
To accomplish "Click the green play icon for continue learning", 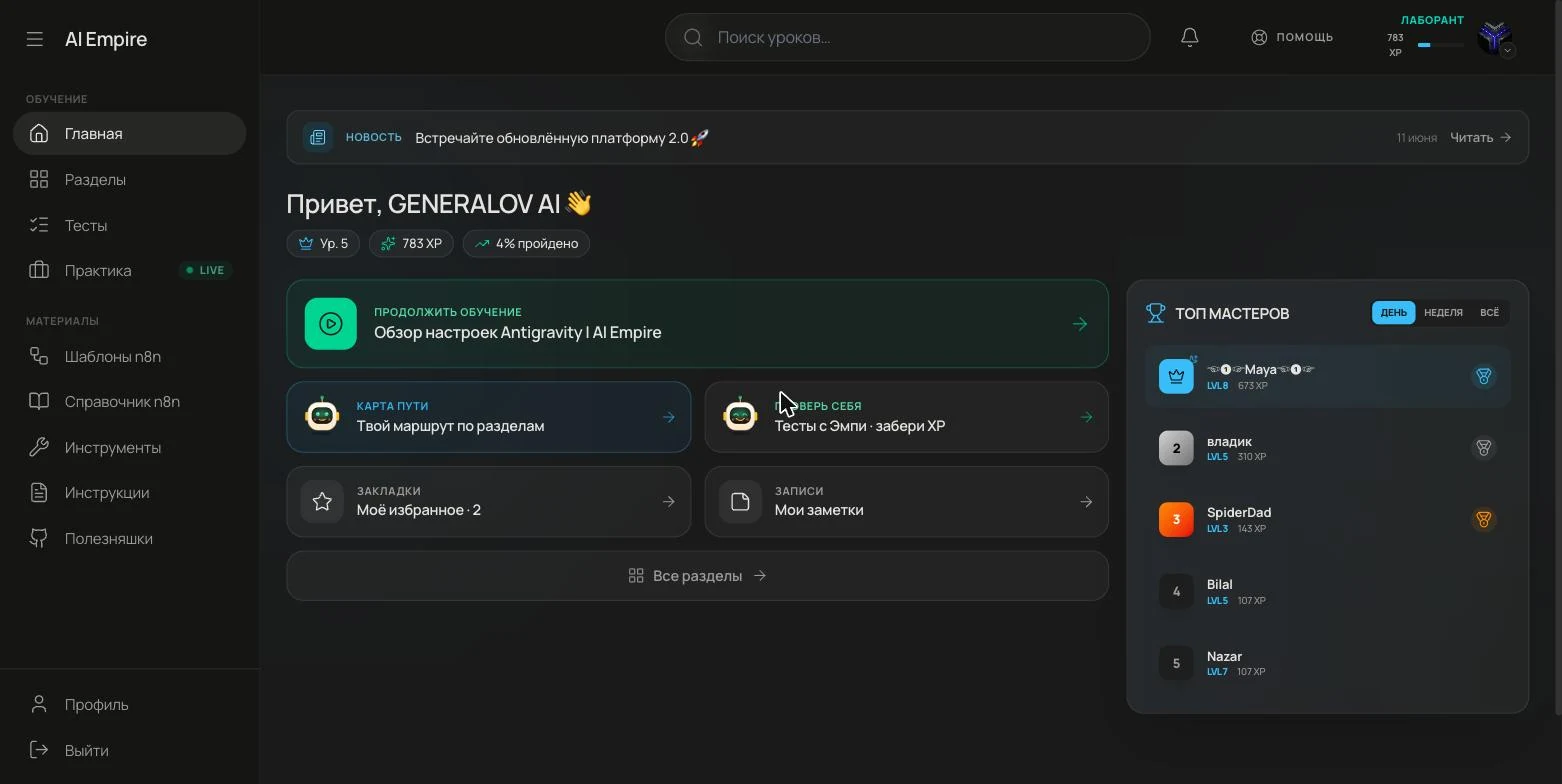I will (331, 324).
